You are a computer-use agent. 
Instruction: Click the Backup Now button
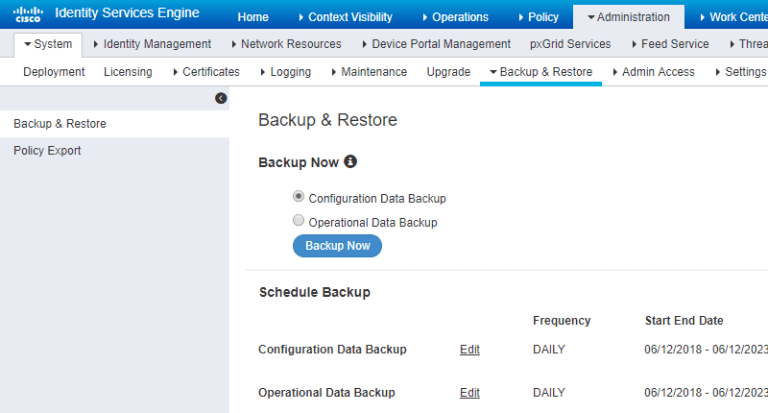pyautogui.click(x=337, y=245)
